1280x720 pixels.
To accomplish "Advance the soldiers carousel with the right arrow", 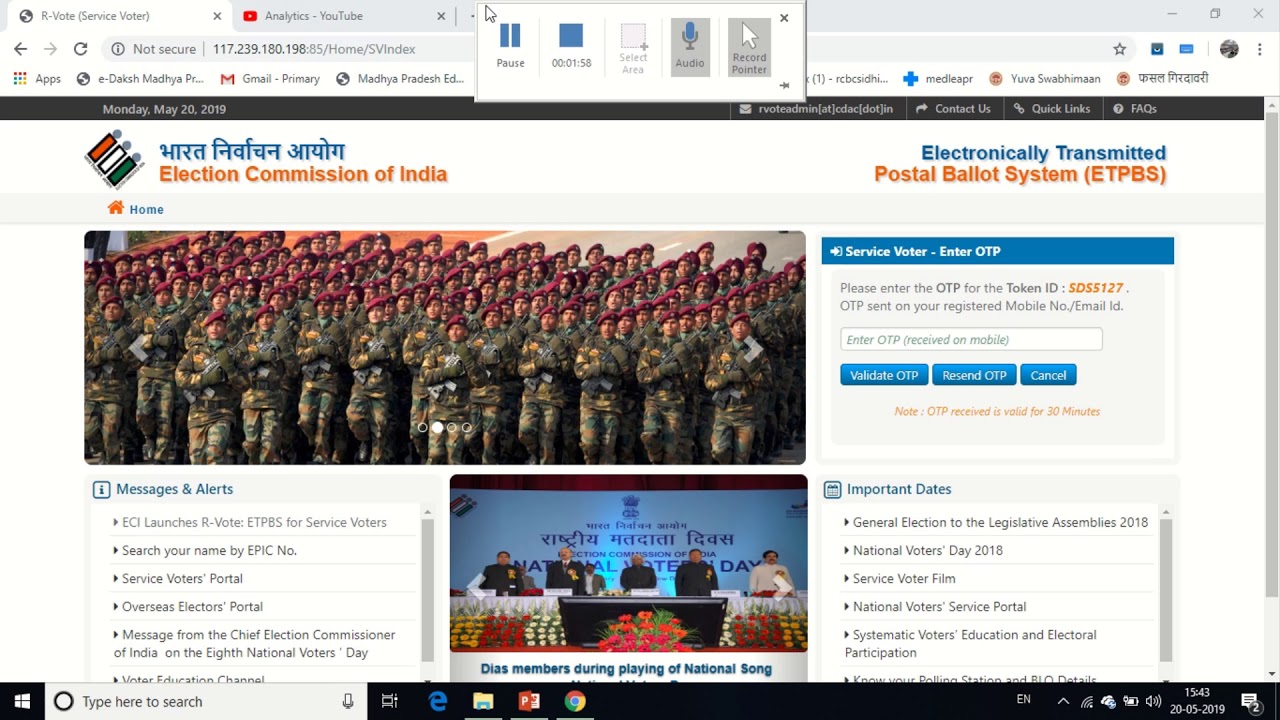I will click(752, 348).
